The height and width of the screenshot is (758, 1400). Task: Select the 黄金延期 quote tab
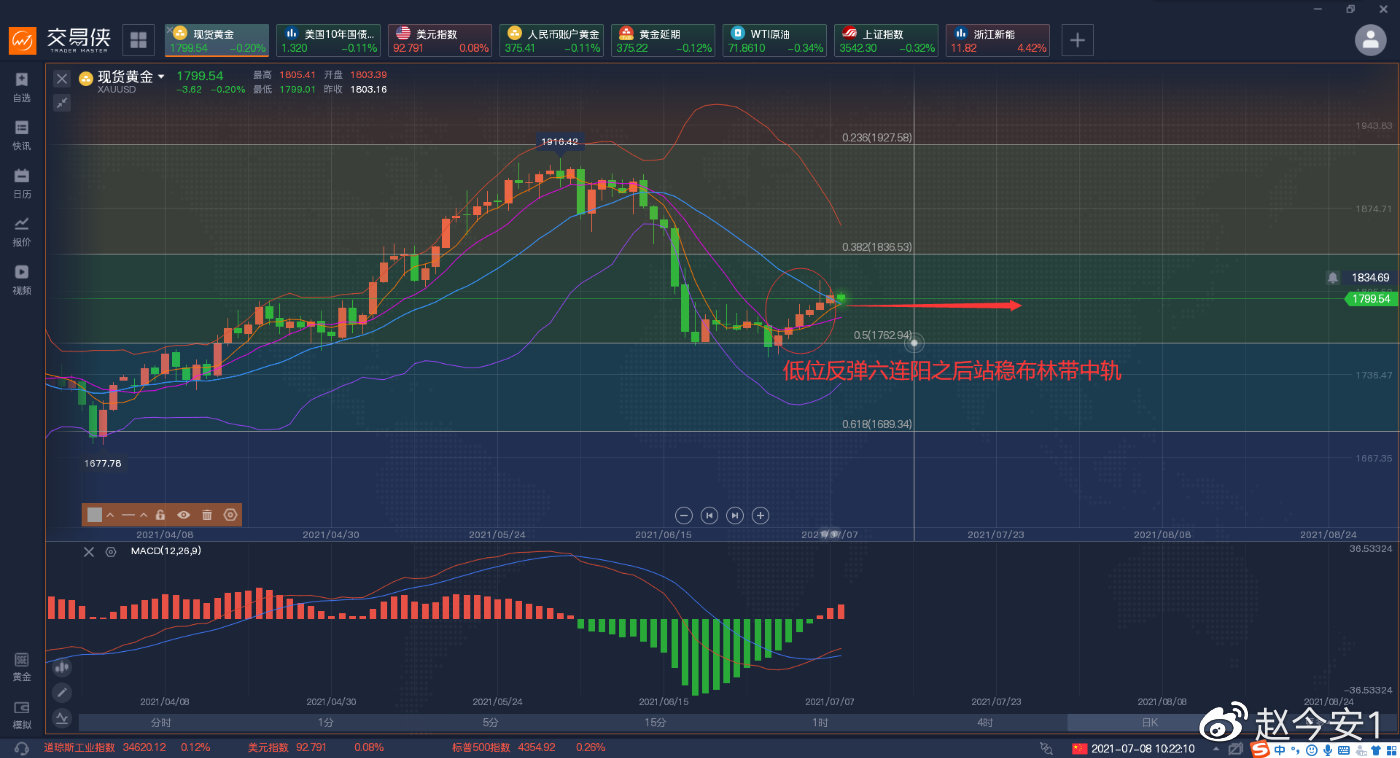pyautogui.click(x=663, y=40)
